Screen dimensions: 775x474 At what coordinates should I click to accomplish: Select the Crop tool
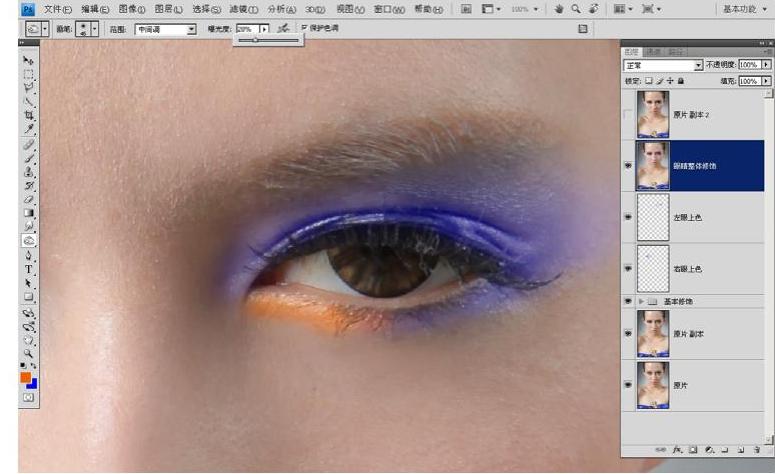(28, 115)
